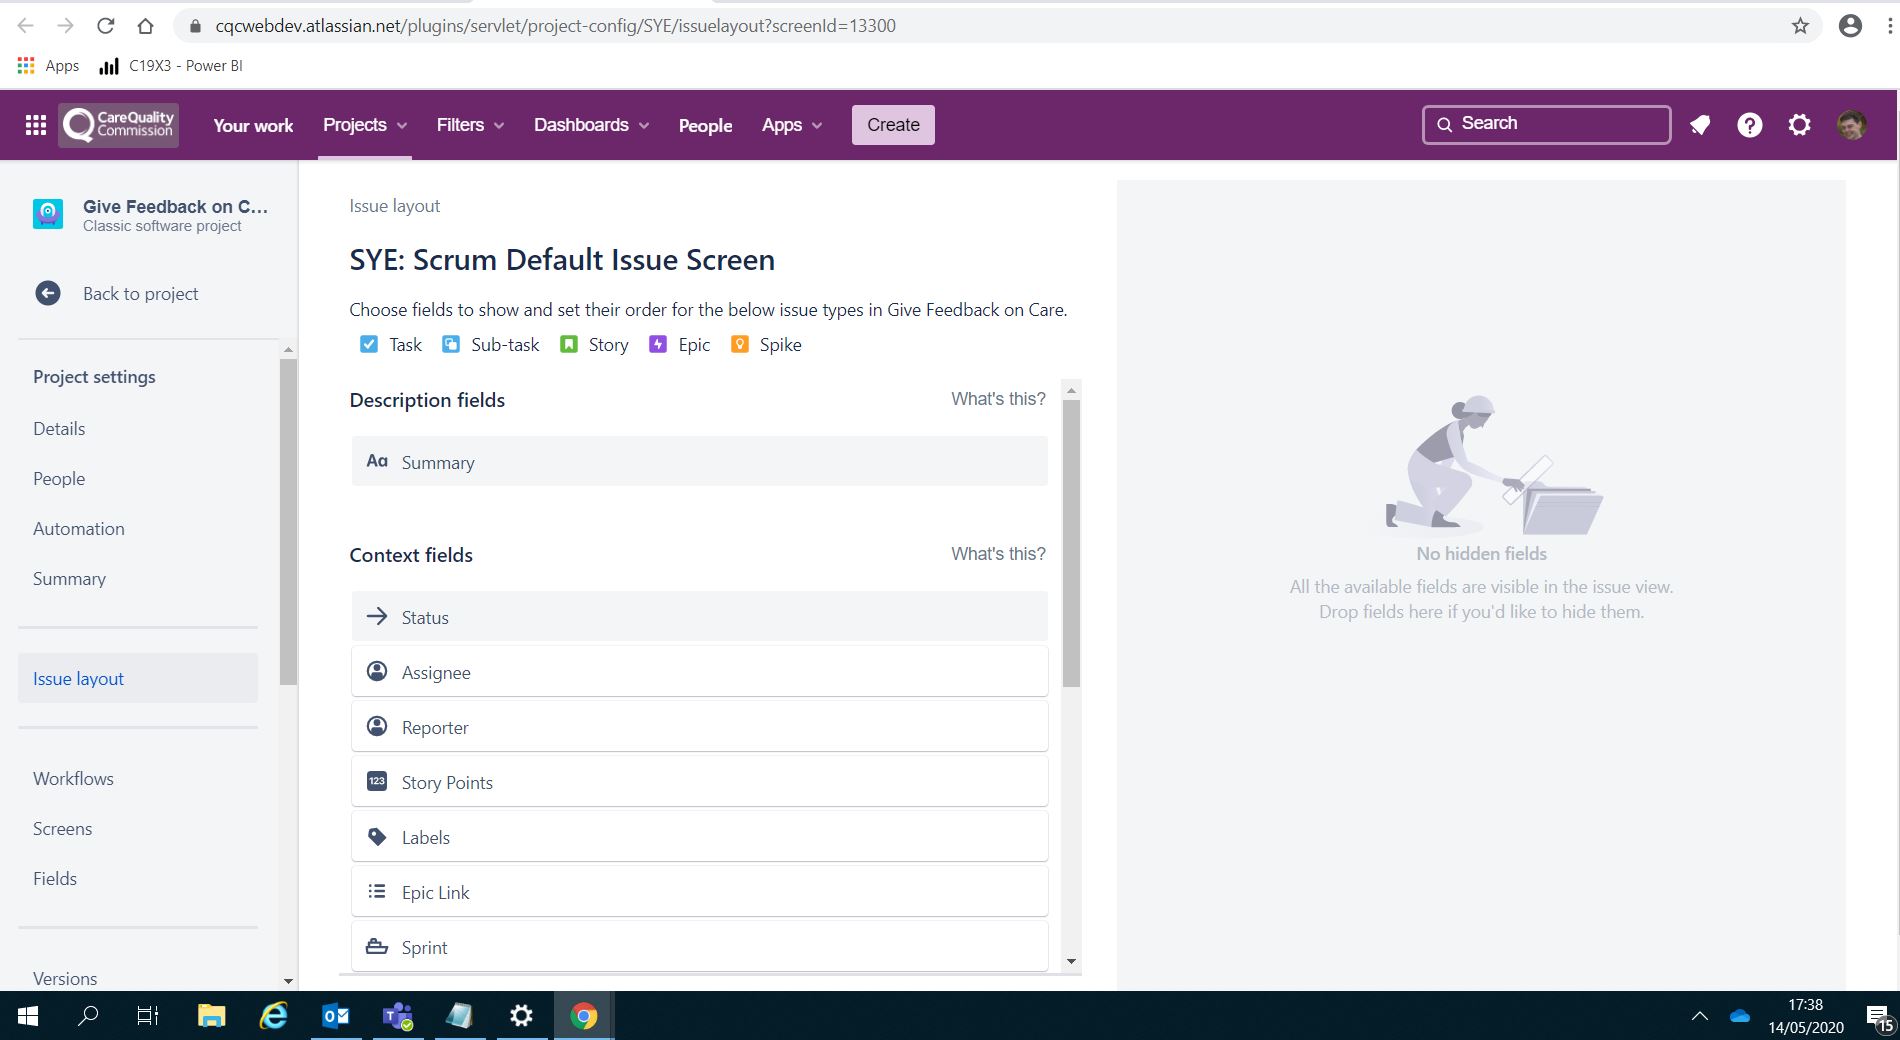Click the fields list scrollbar up arrow
The image size is (1900, 1040).
click(1071, 390)
